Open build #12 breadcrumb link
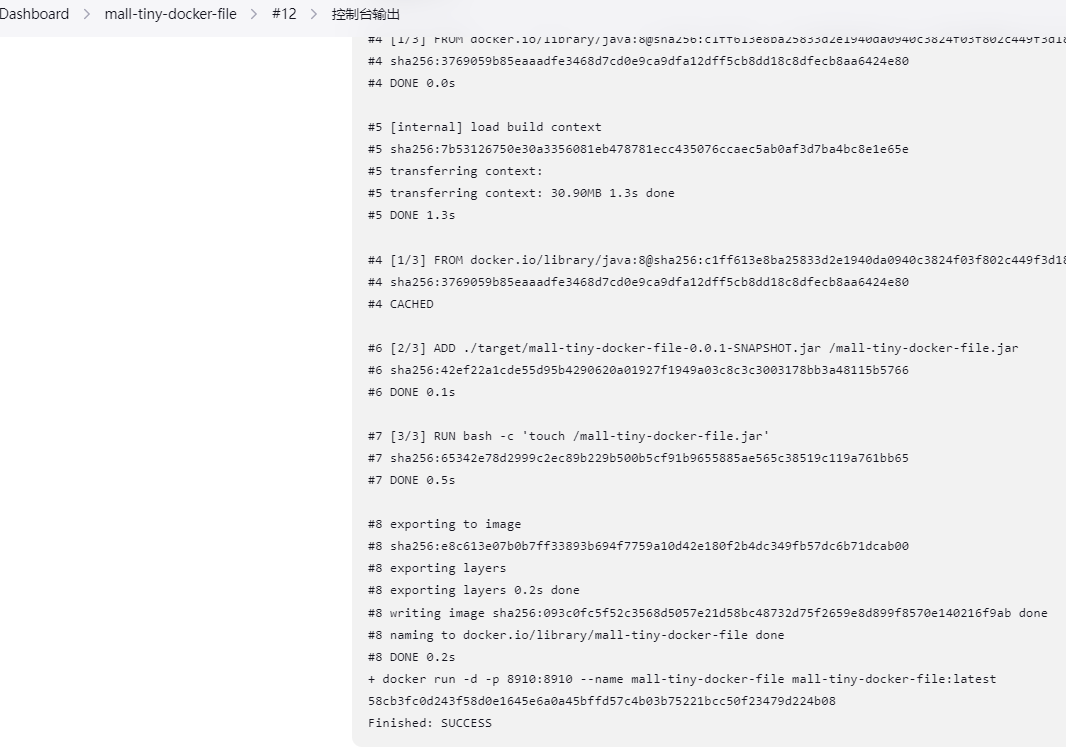 (x=284, y=14)
